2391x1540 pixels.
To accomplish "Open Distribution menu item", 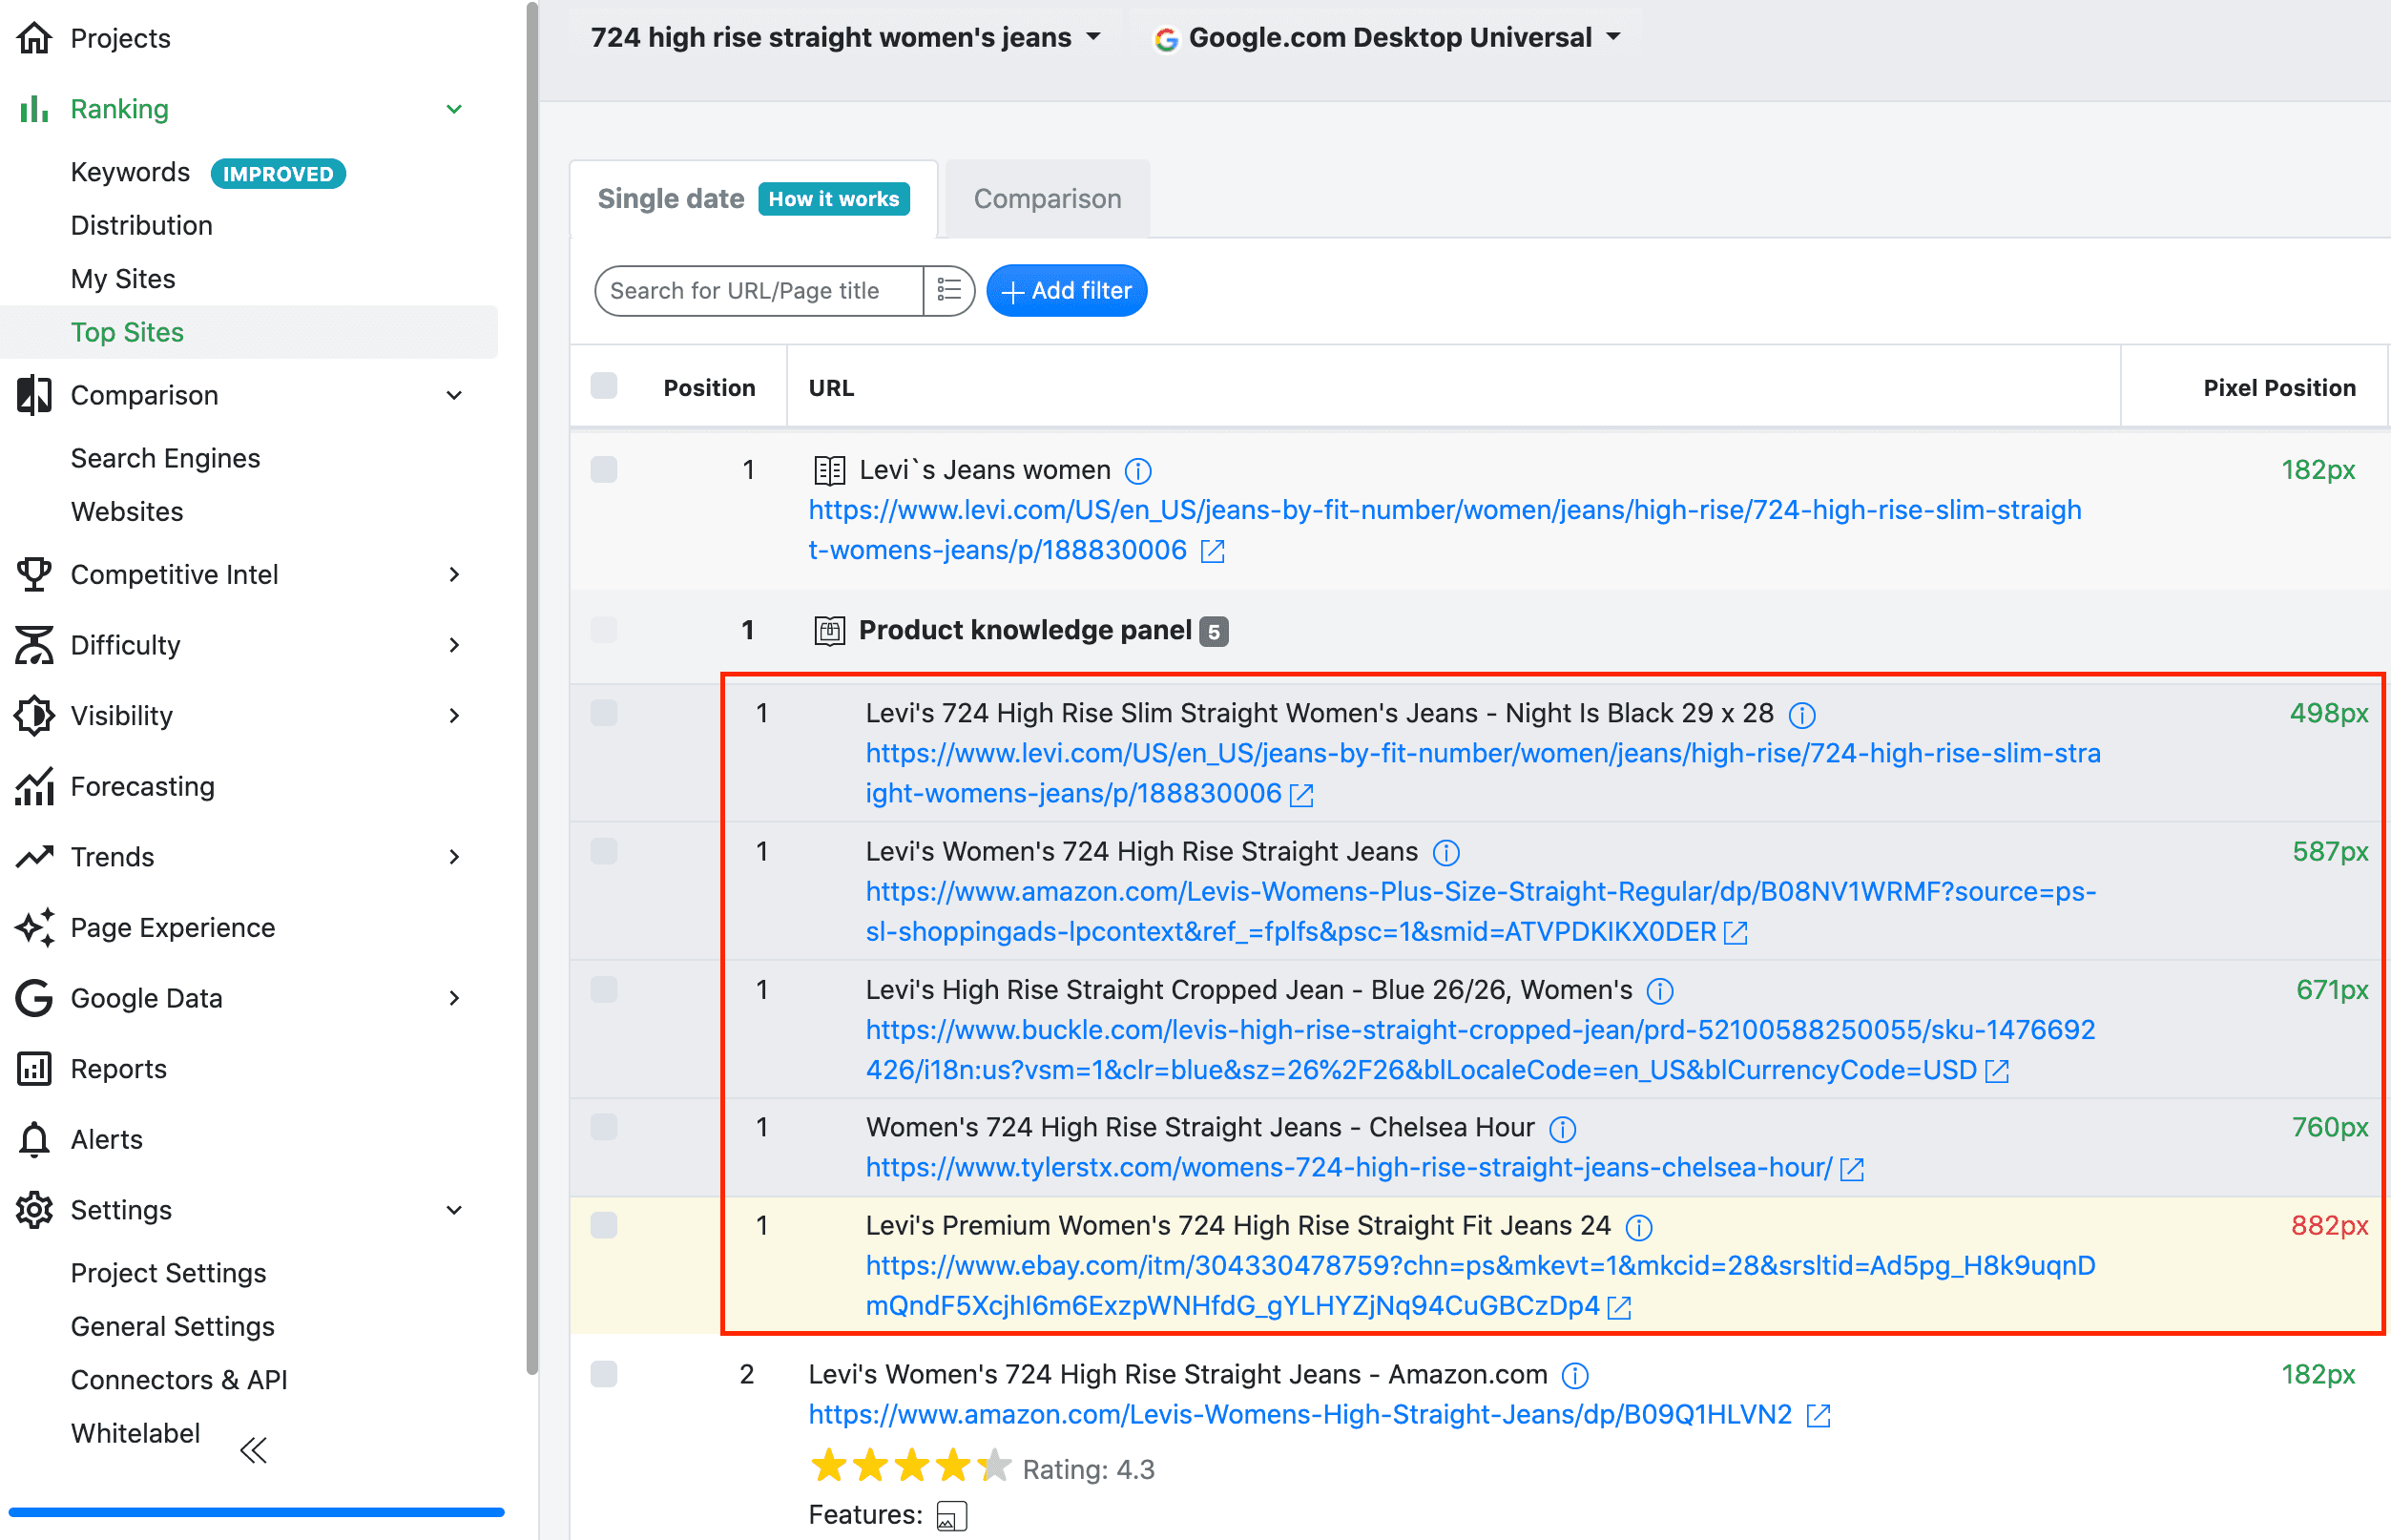I will point(141,225).
